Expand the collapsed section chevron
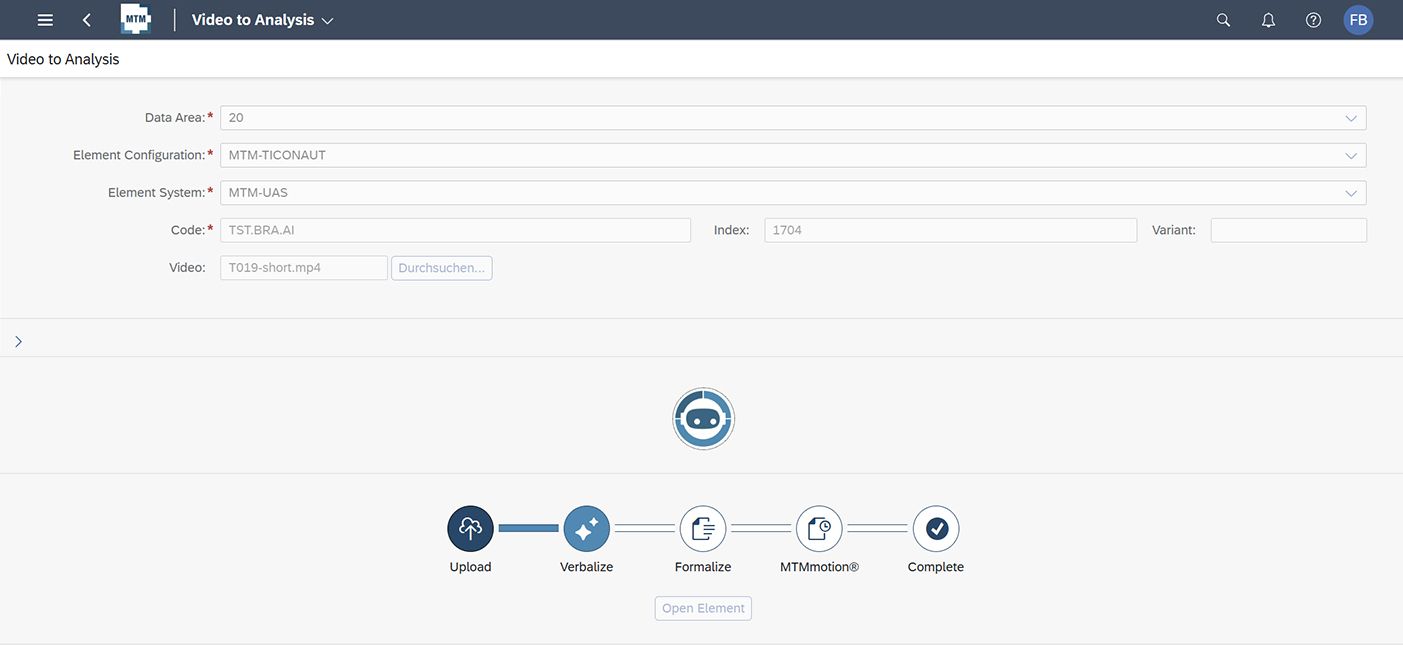Screen dimensions: 1403x645 coord(18,341)
